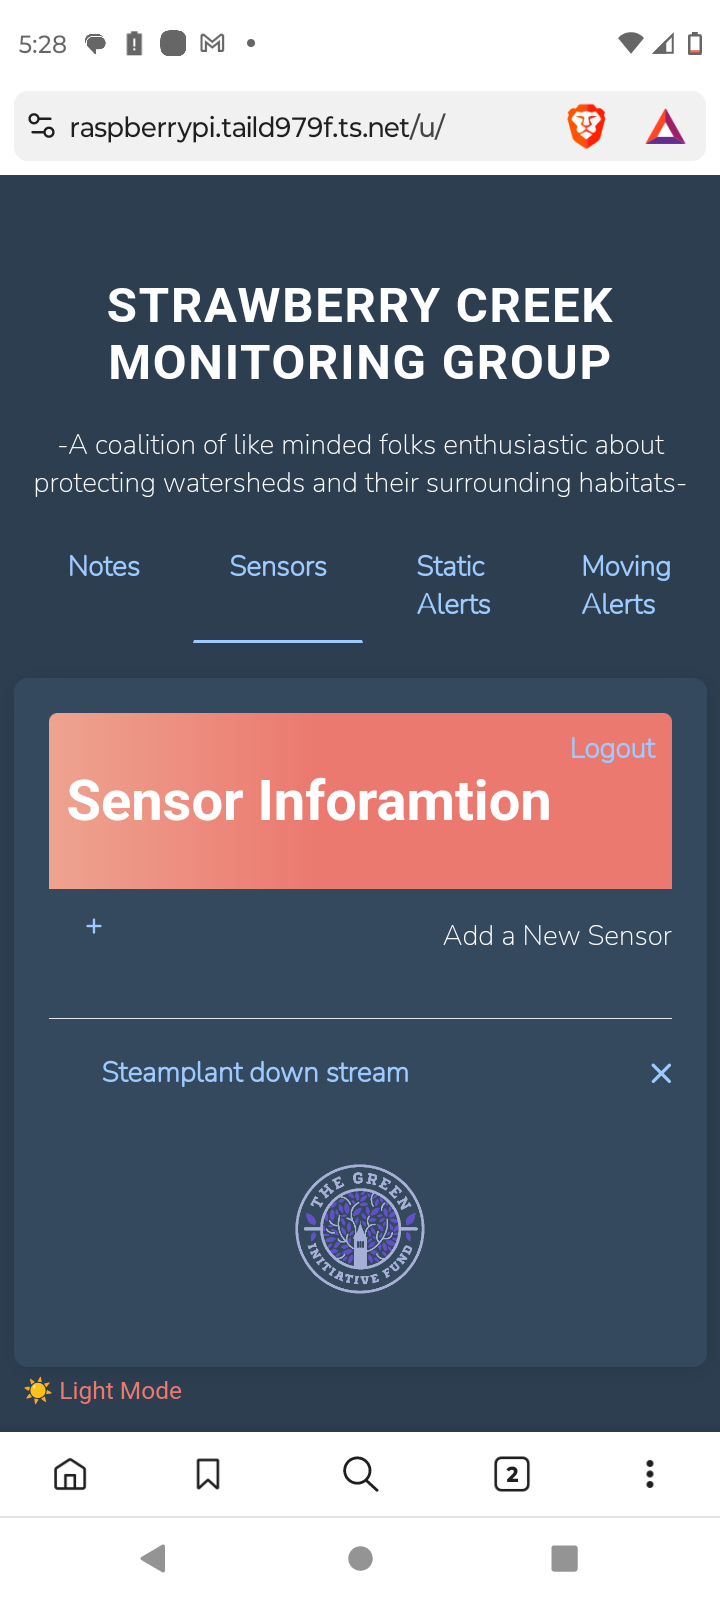
Task: Tap the Brave Shields lion icon
Action: pos(586,127)
